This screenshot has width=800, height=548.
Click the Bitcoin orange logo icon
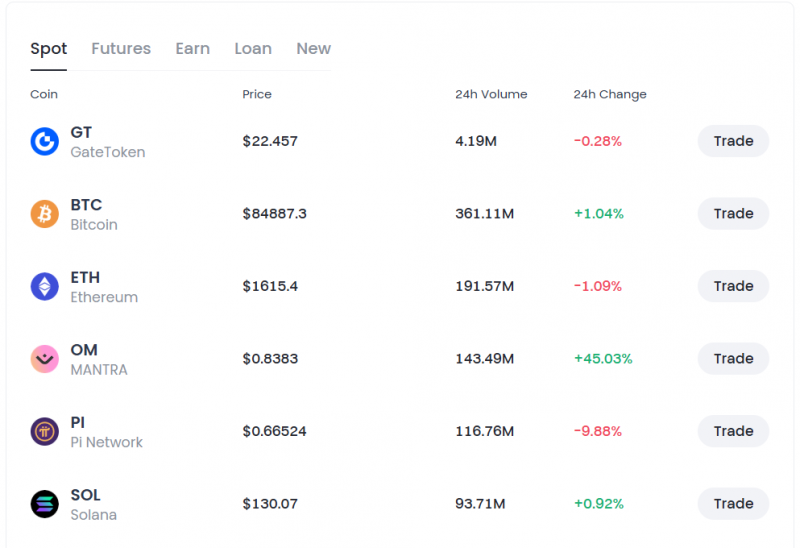coord(45,214)
